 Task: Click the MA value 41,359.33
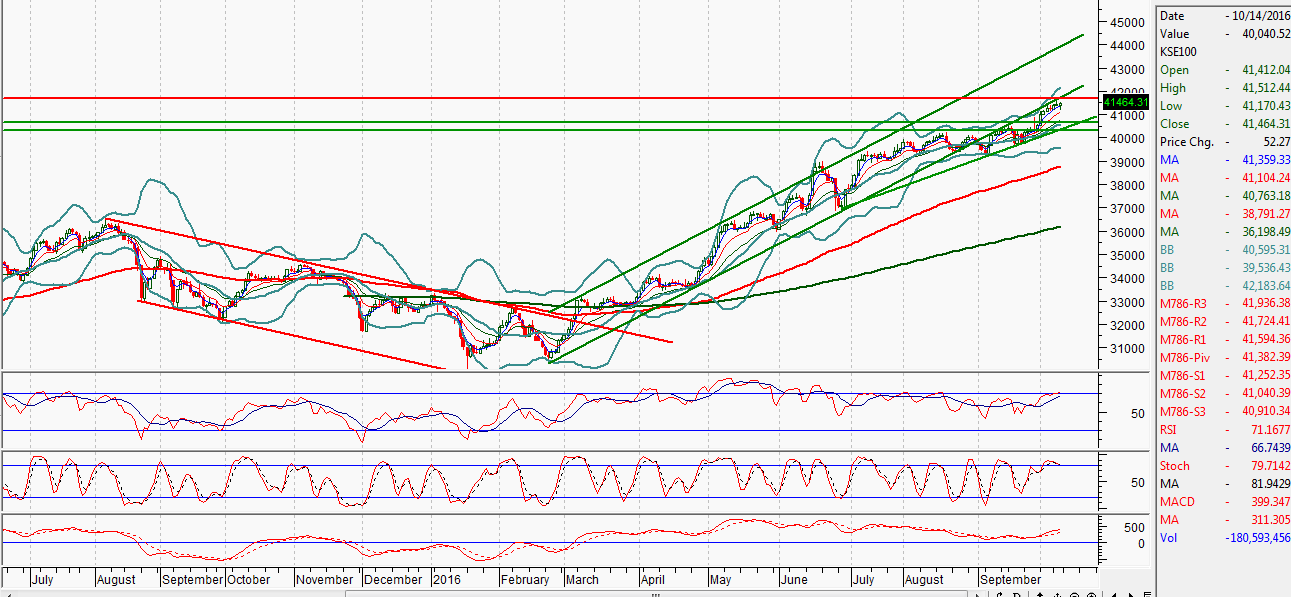[x=1265, y=160]
